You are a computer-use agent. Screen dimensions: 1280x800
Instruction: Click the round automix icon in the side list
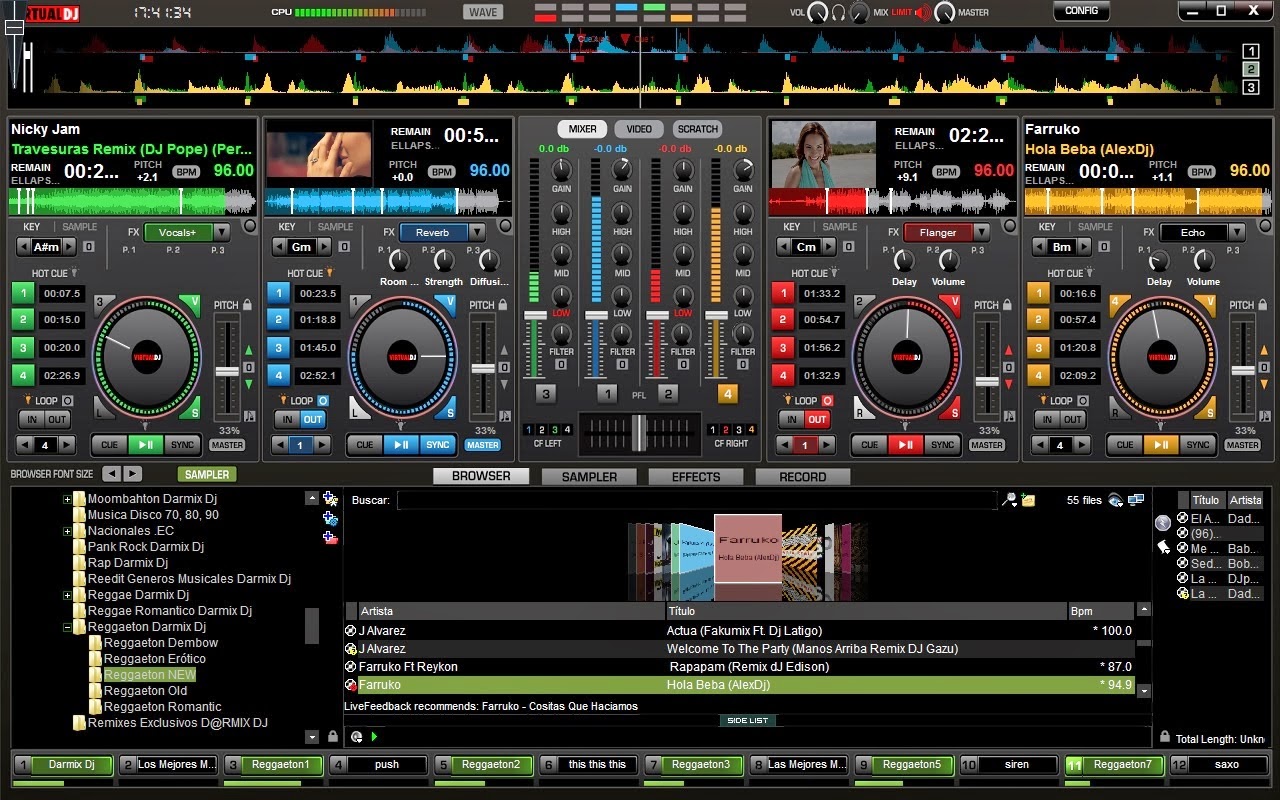(1162, 523)
